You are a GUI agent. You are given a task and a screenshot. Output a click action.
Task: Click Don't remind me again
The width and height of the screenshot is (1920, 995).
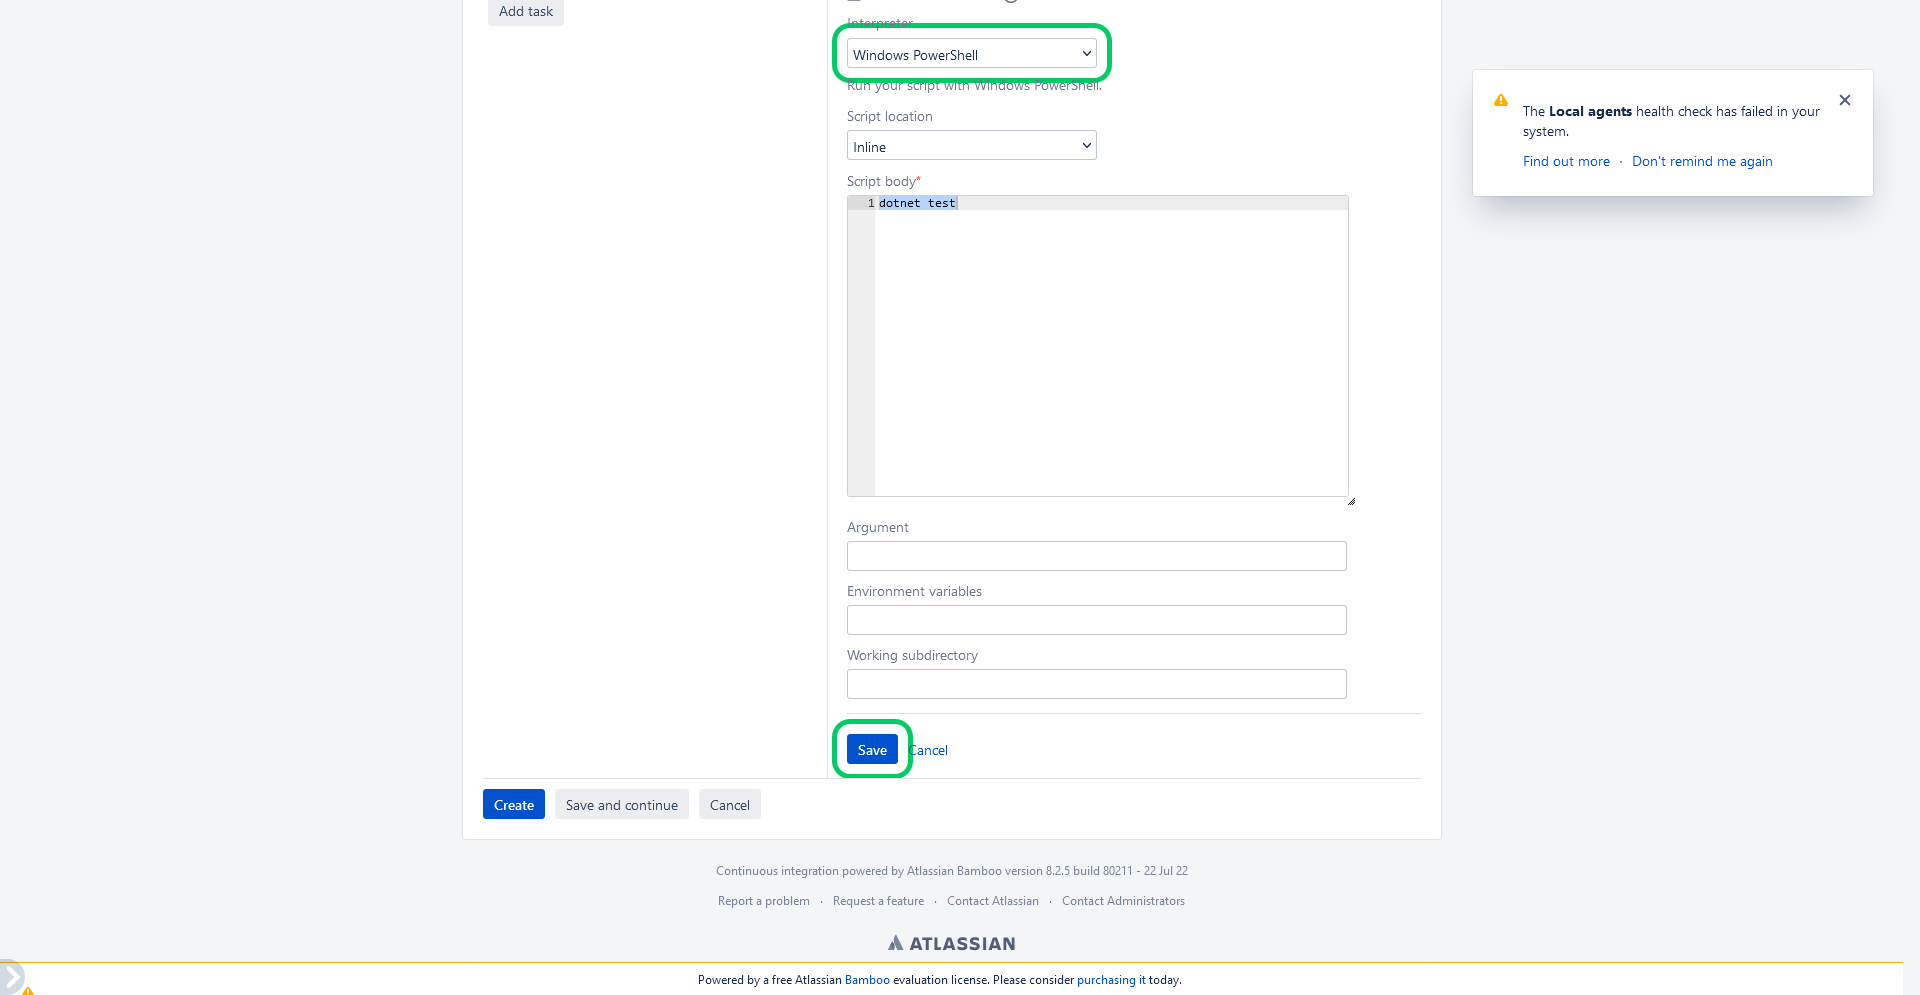(x=1702, y=161)
